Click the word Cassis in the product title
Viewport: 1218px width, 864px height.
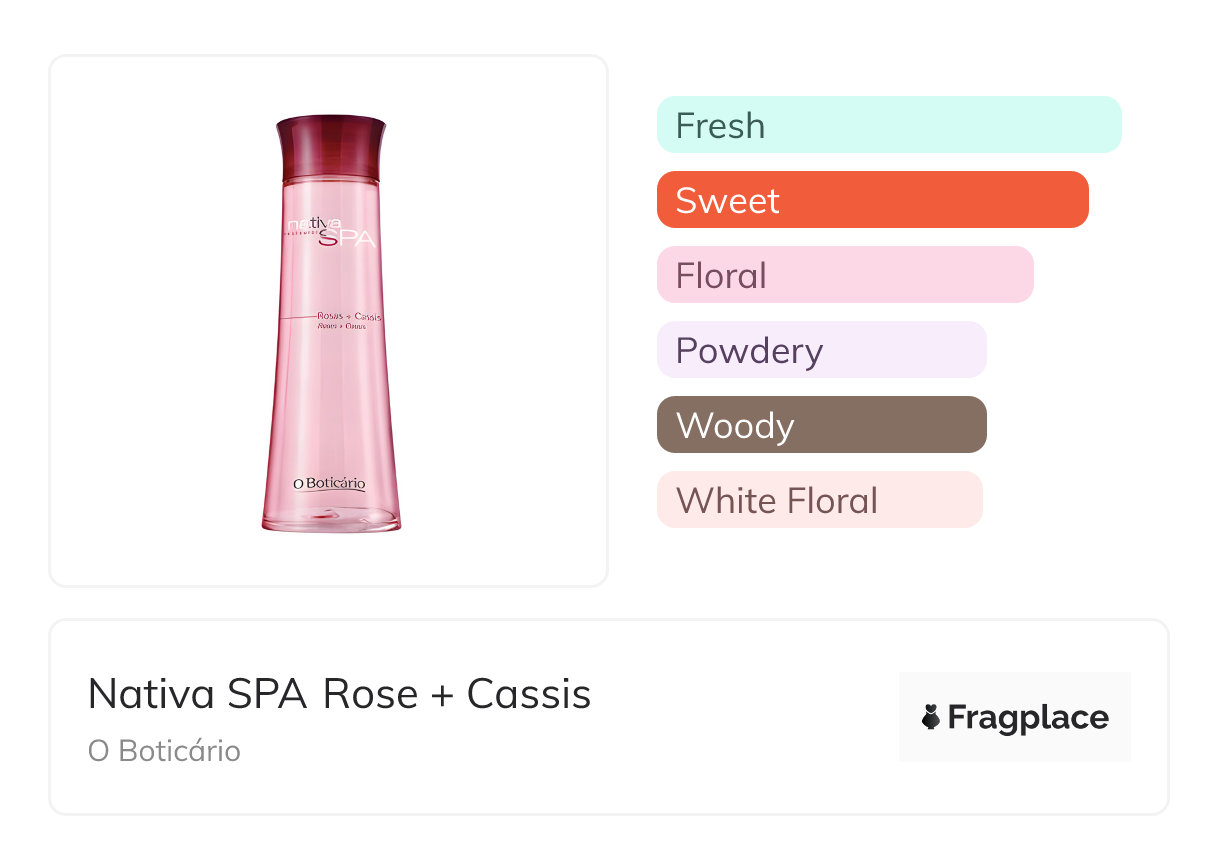(x=529, y=694)
